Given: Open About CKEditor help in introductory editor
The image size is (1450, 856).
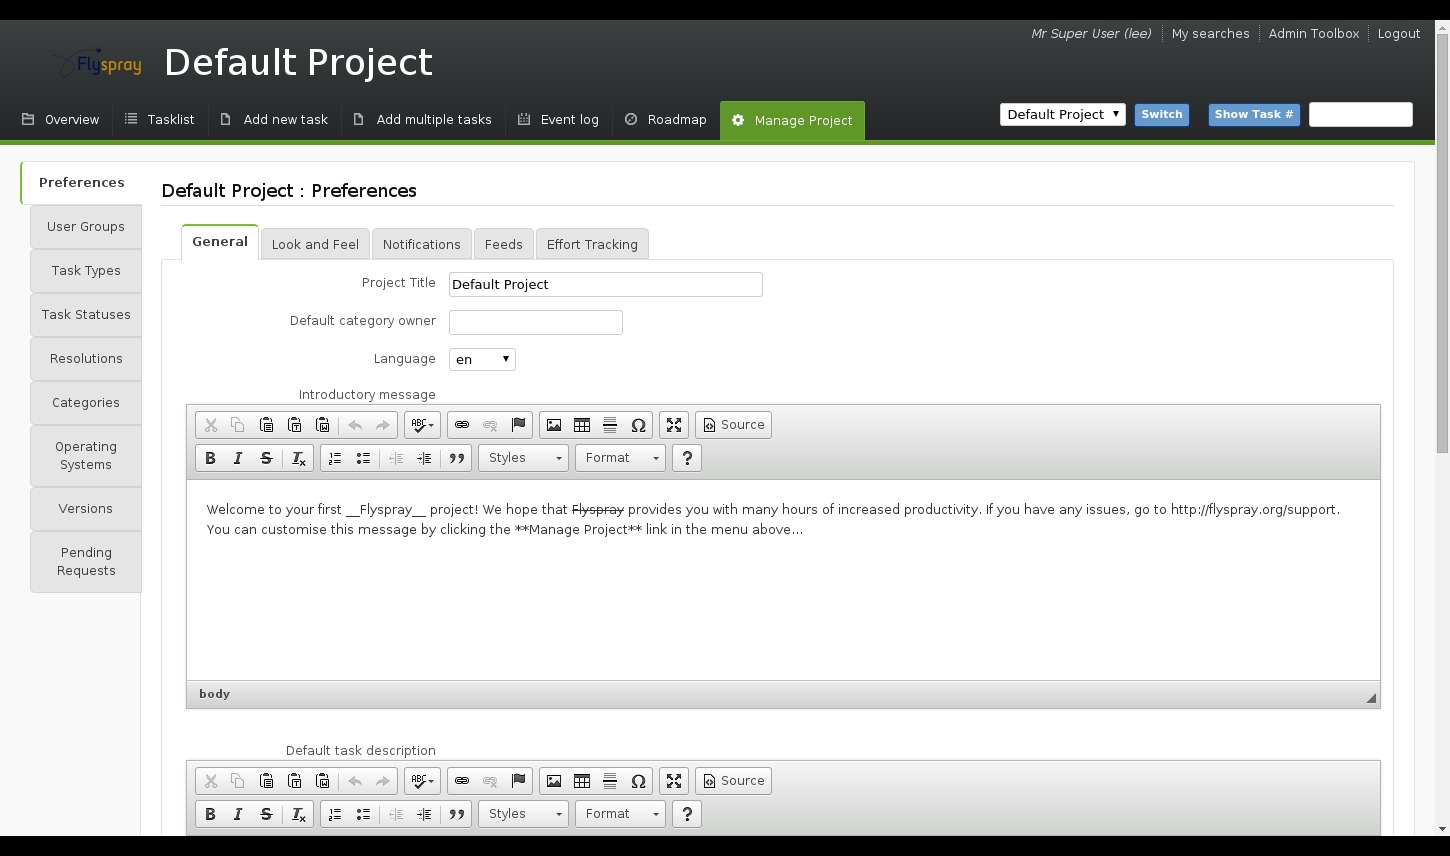Looking at the screenshot, I should click(x=687, y=458).
